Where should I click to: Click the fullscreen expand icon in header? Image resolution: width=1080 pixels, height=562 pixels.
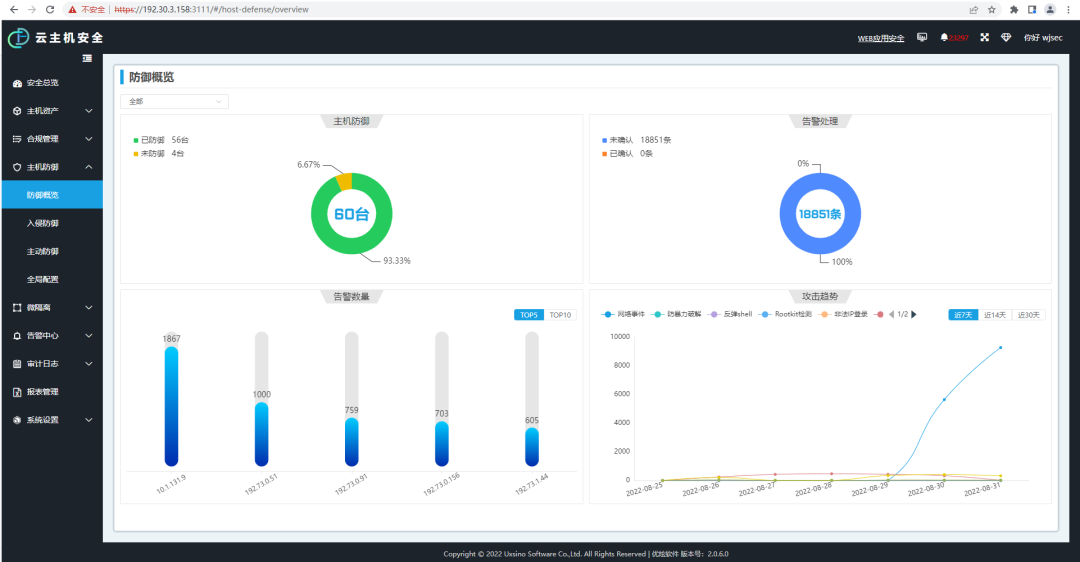tap(984, 37)
